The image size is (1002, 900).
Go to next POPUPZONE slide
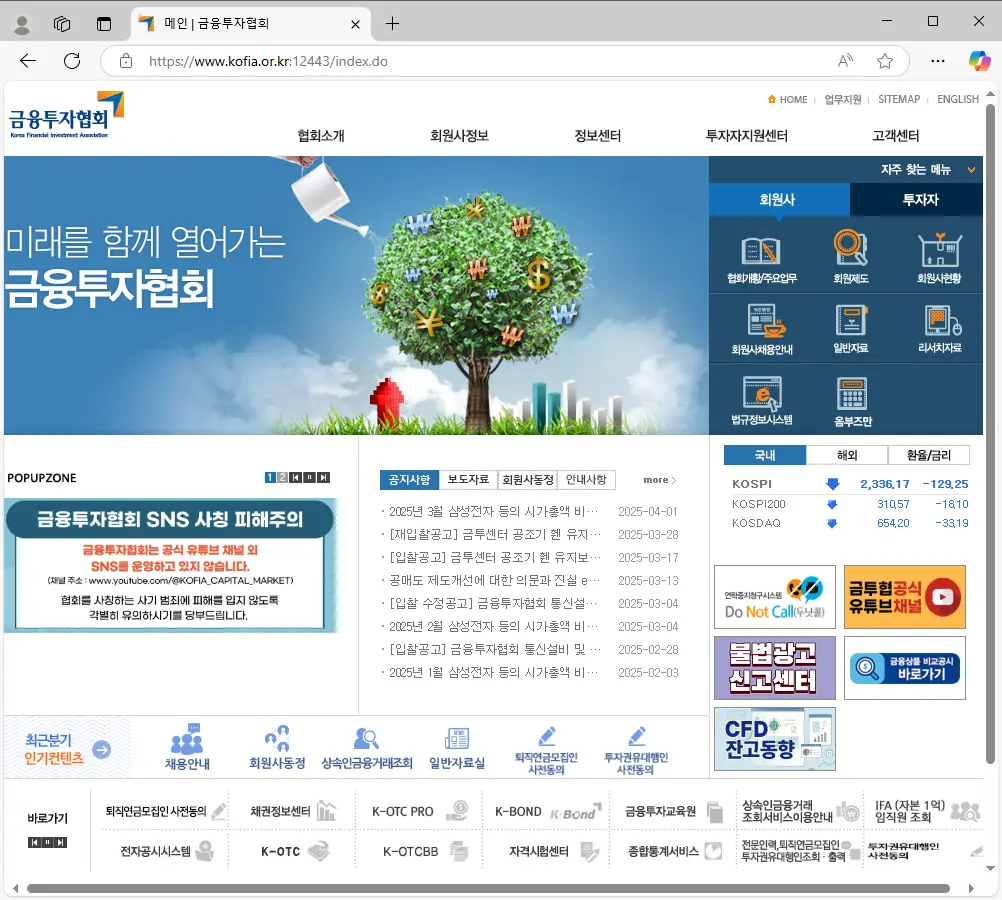324,477
